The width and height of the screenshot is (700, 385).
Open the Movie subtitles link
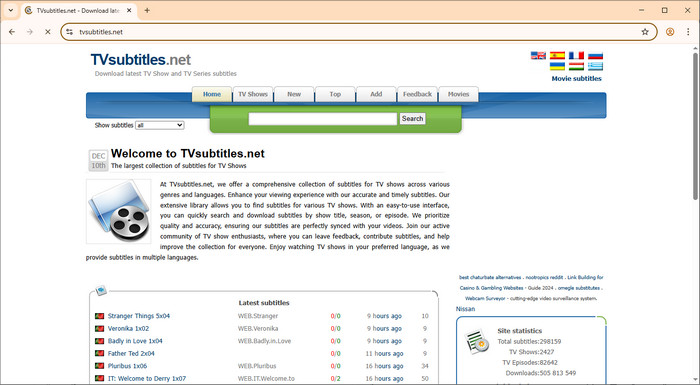pos(576,79)
